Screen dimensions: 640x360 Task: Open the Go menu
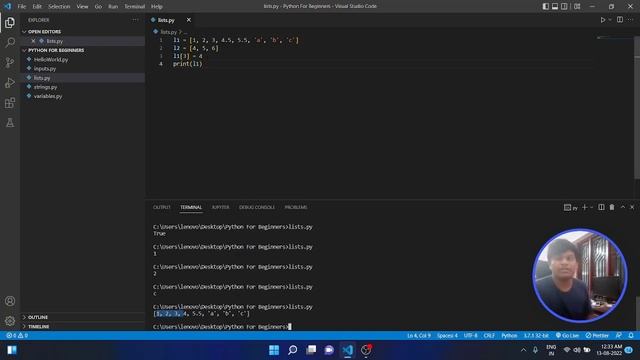tap(98, 7)
